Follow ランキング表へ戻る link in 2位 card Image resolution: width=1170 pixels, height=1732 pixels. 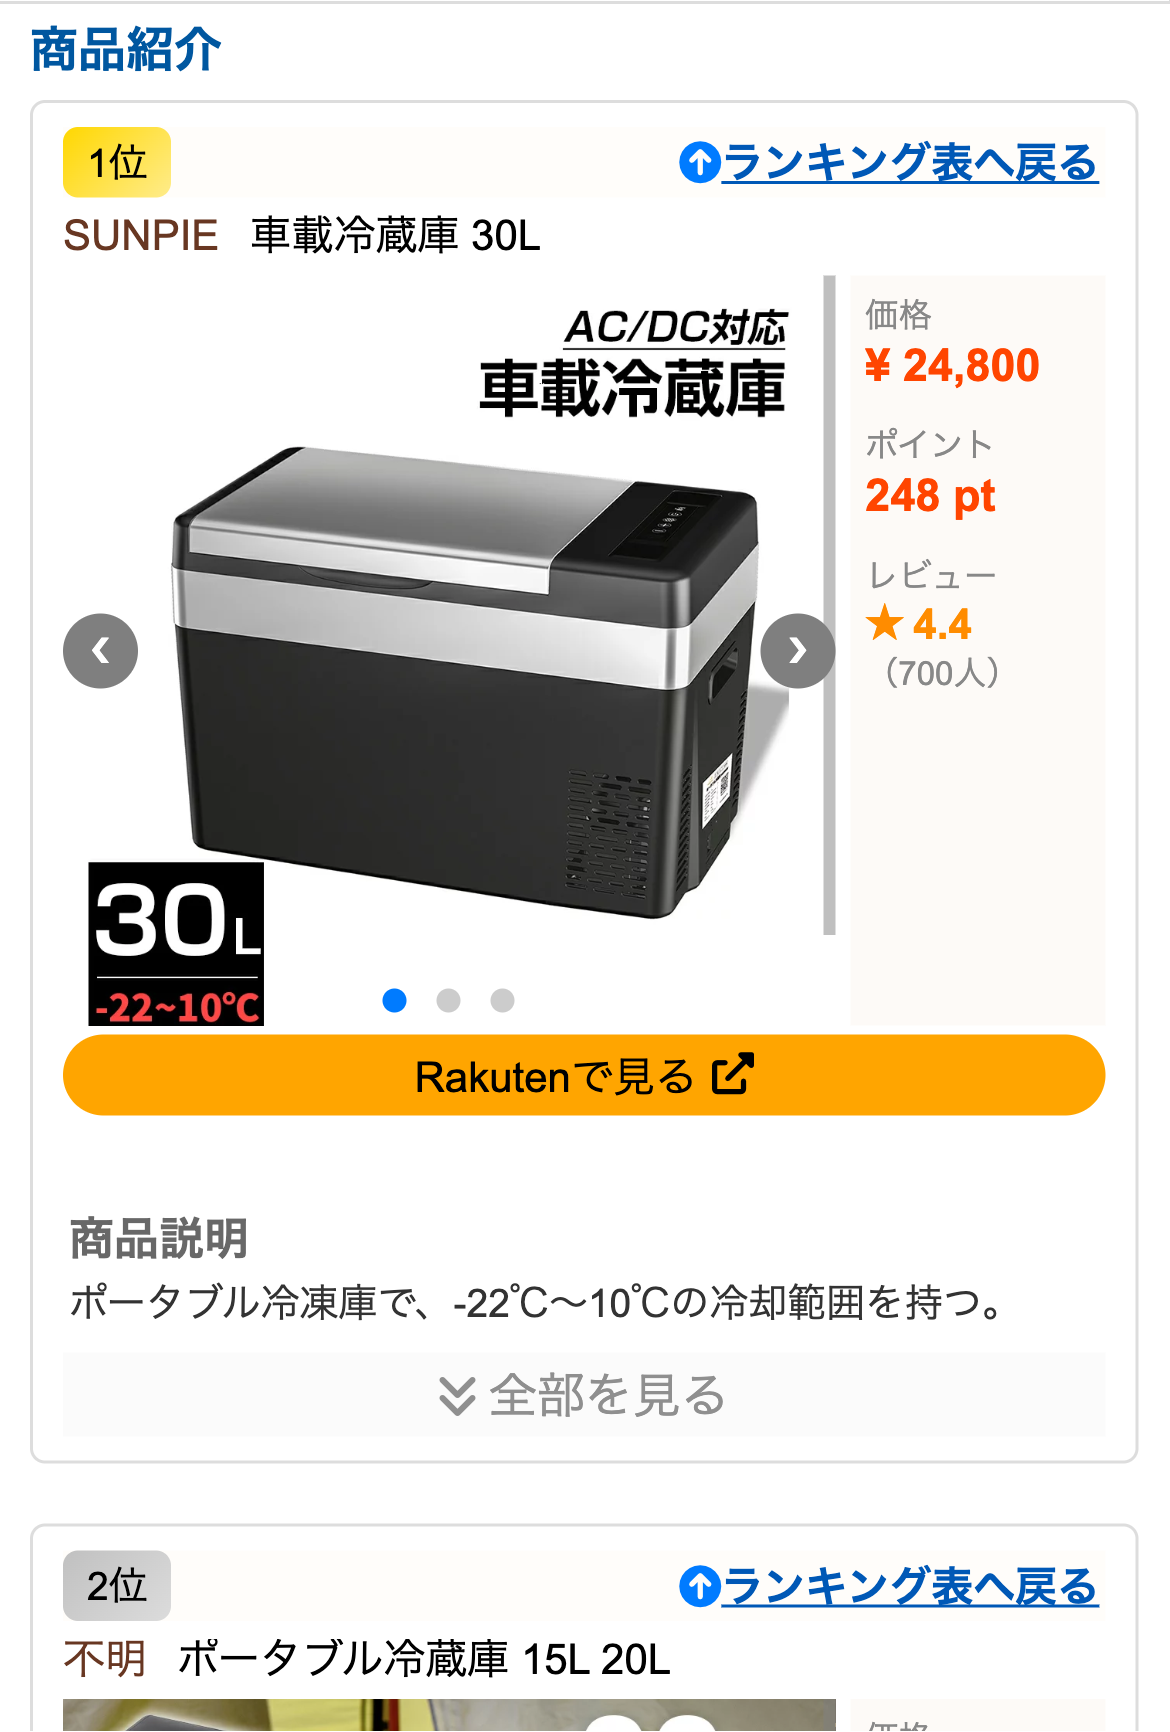pos(910,1586)
